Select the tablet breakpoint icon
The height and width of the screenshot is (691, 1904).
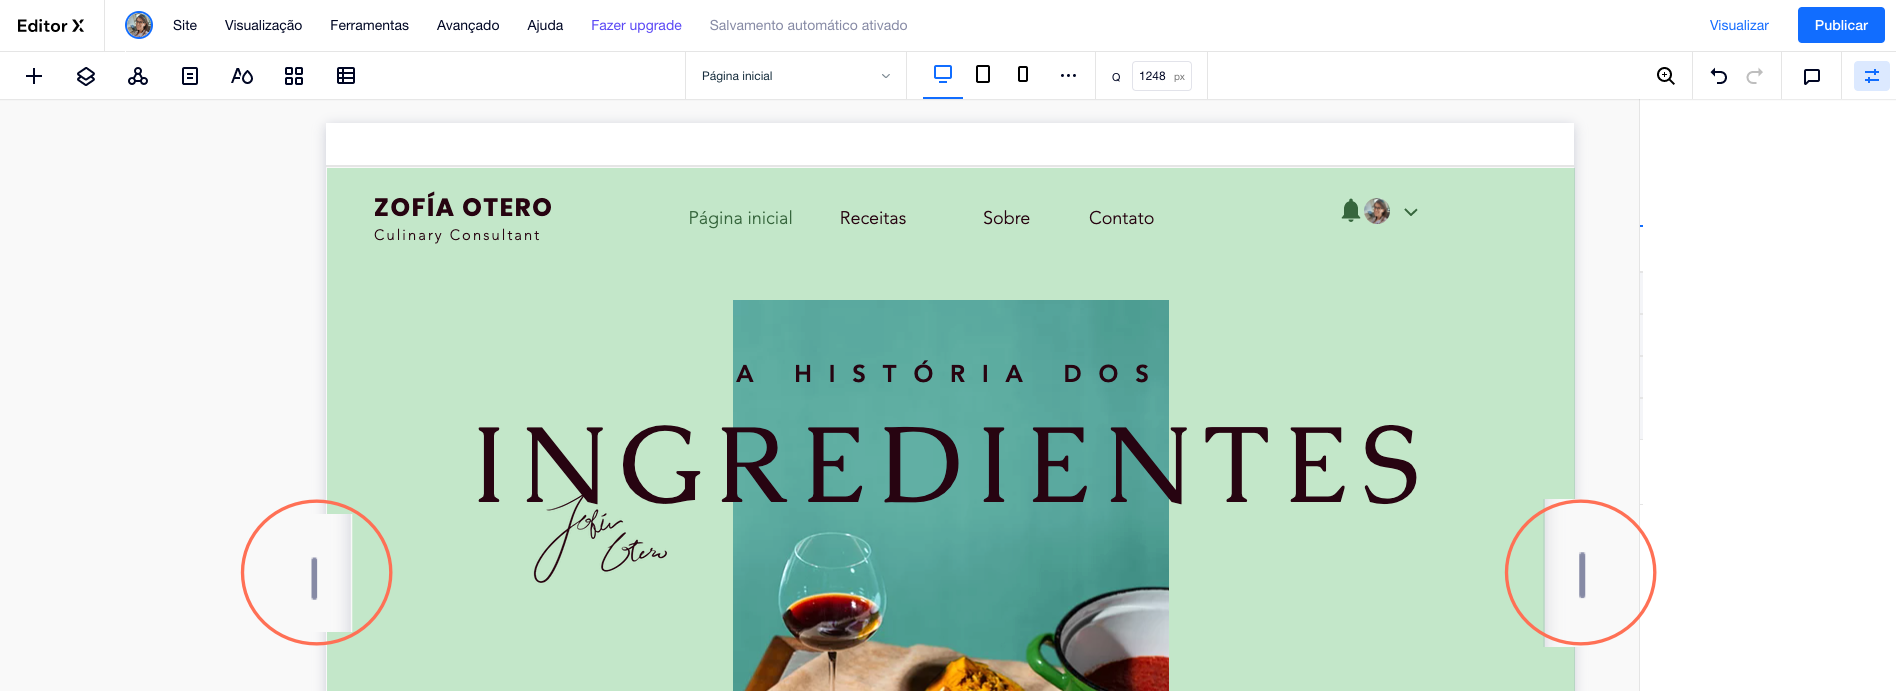[983, 74]
